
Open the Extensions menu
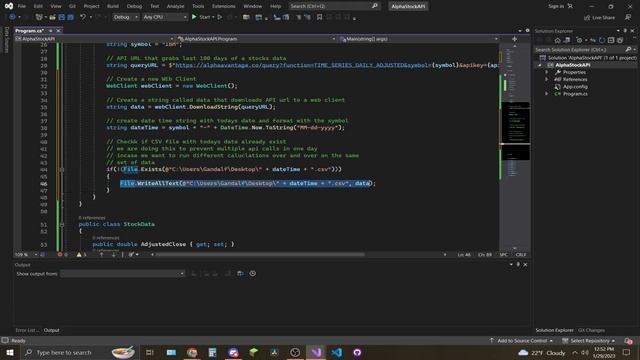pos(224,6)
